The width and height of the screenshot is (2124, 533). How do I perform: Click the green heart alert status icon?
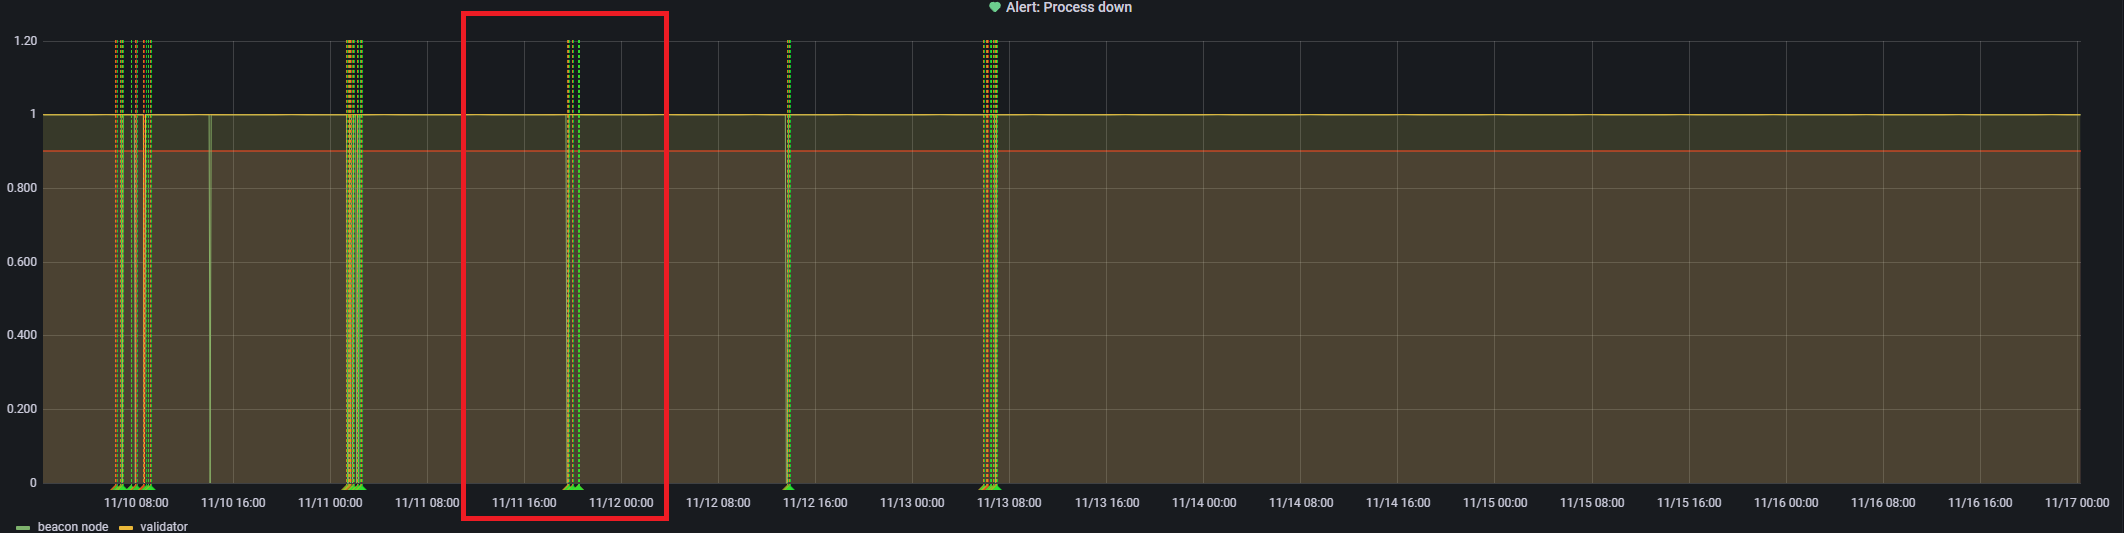(x=994, y=7)
